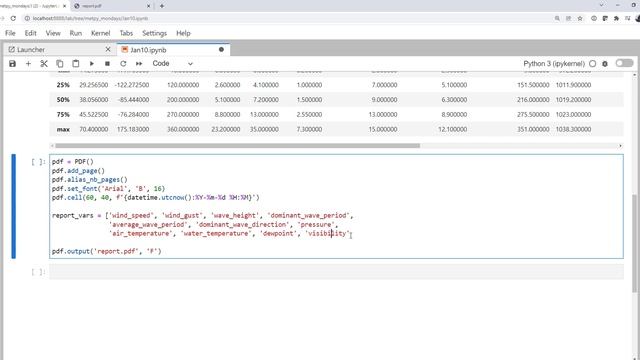Close the Launcher tab
This screenshot has width=640, height=360.
tap(108, 49)
